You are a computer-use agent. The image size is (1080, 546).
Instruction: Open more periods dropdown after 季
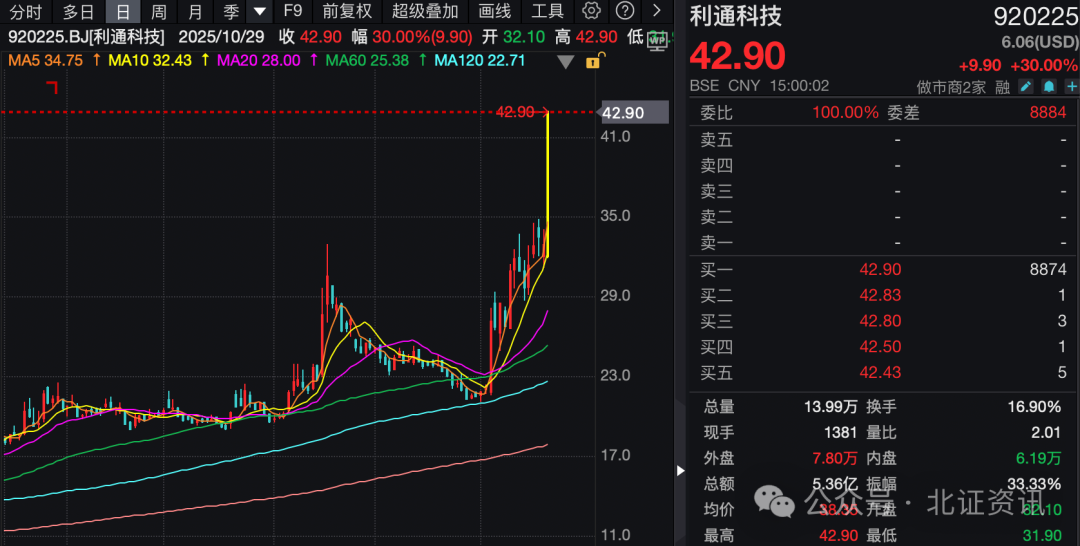259,11
